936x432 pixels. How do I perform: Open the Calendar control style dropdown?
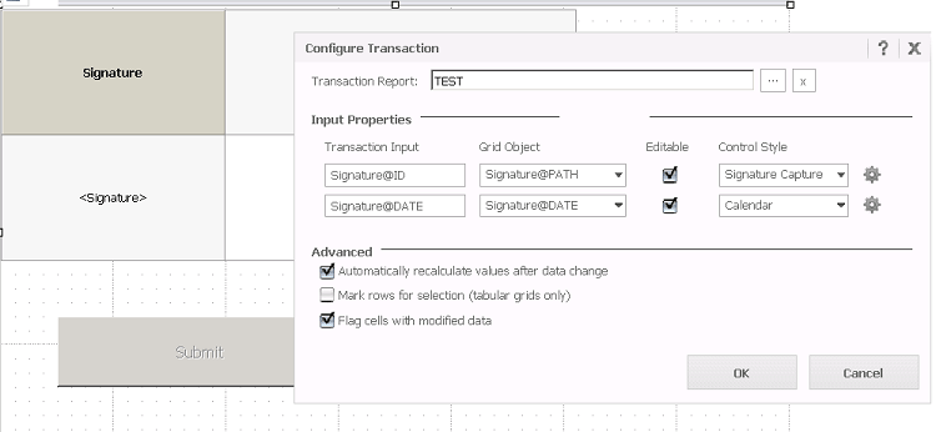coord(841,206)
